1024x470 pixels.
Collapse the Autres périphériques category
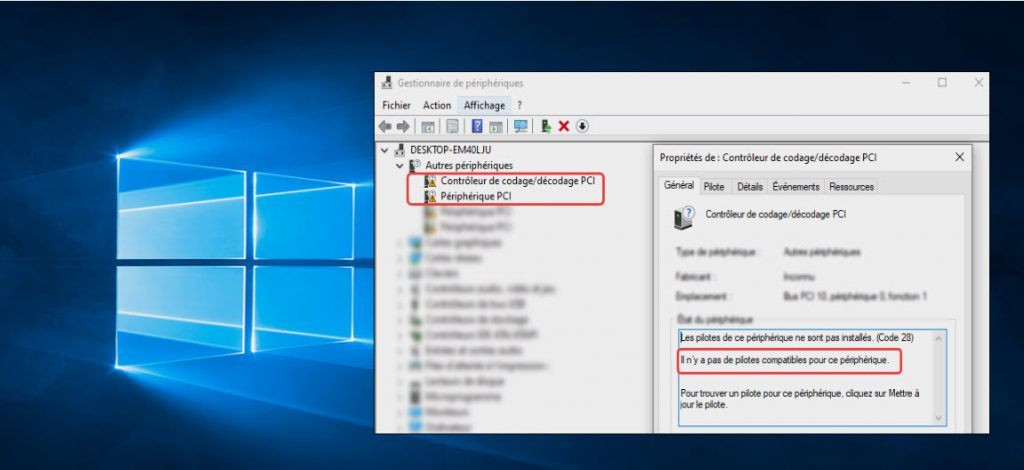pos(399,165)
